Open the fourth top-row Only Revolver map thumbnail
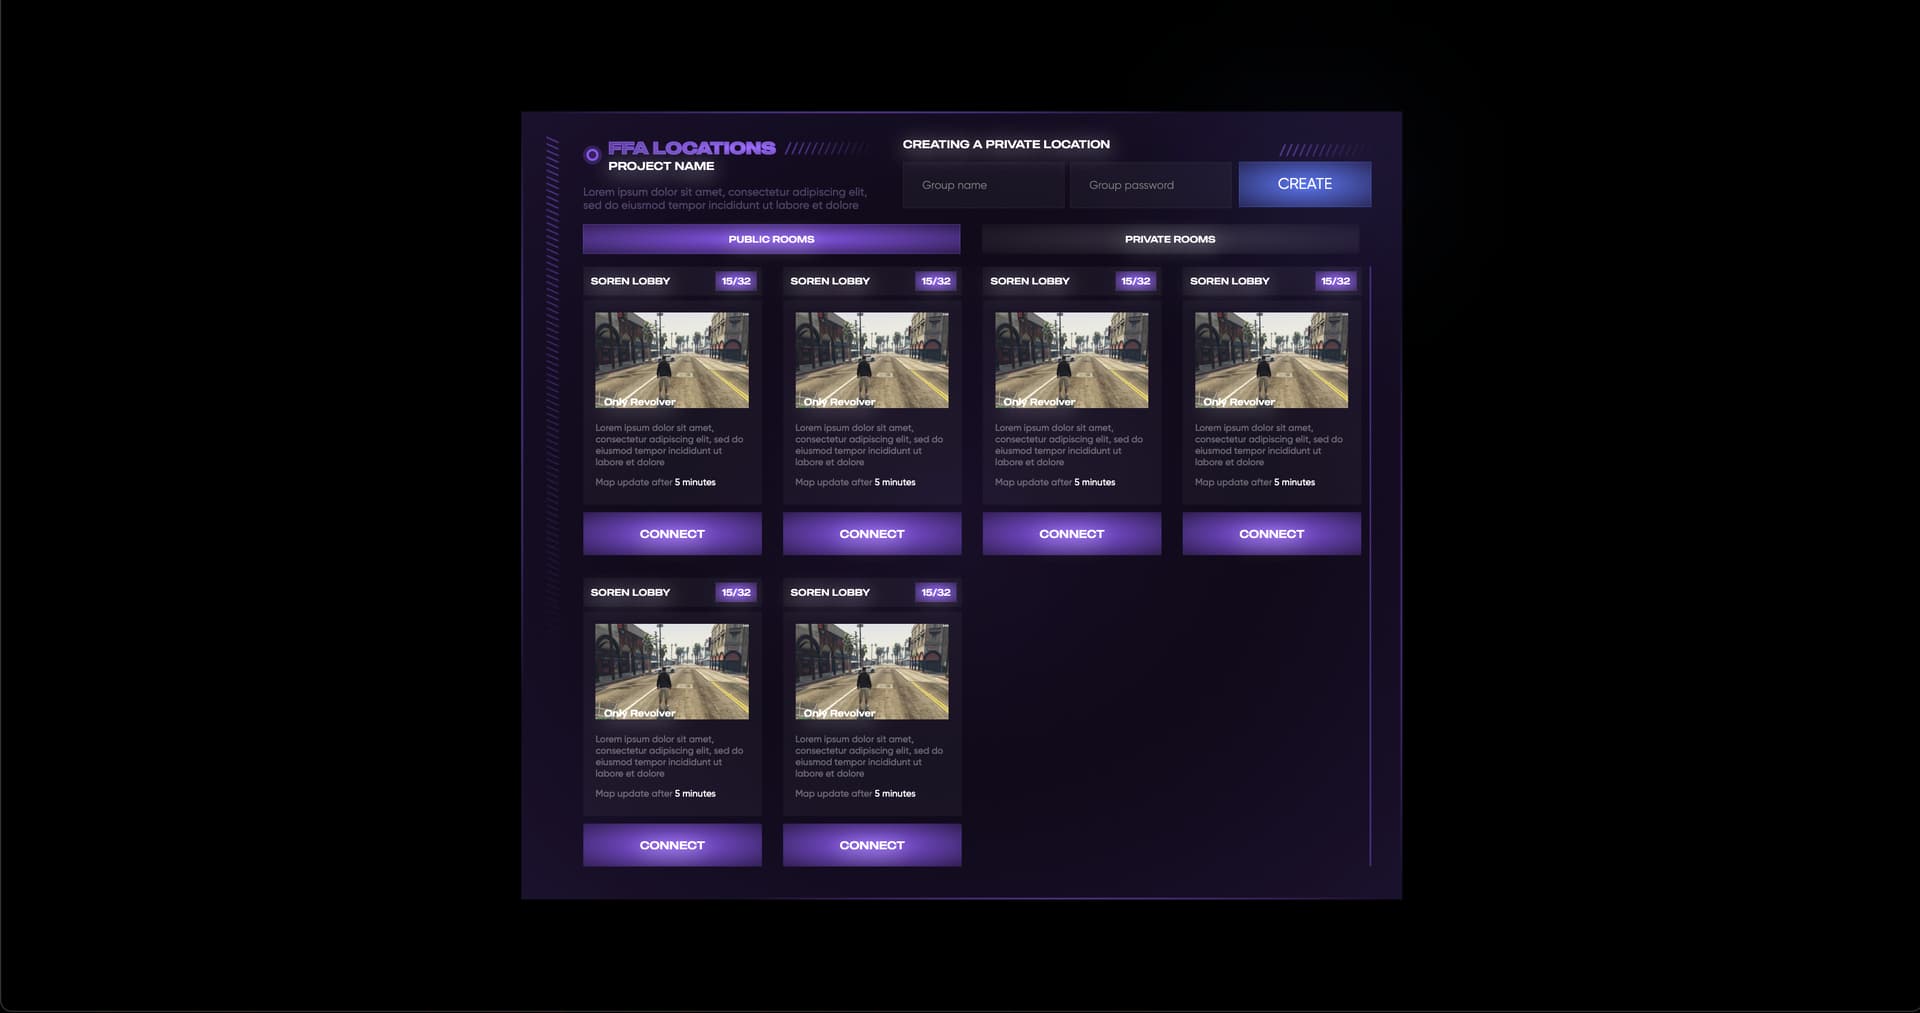1920x1013 pixels. point(1272,360)
